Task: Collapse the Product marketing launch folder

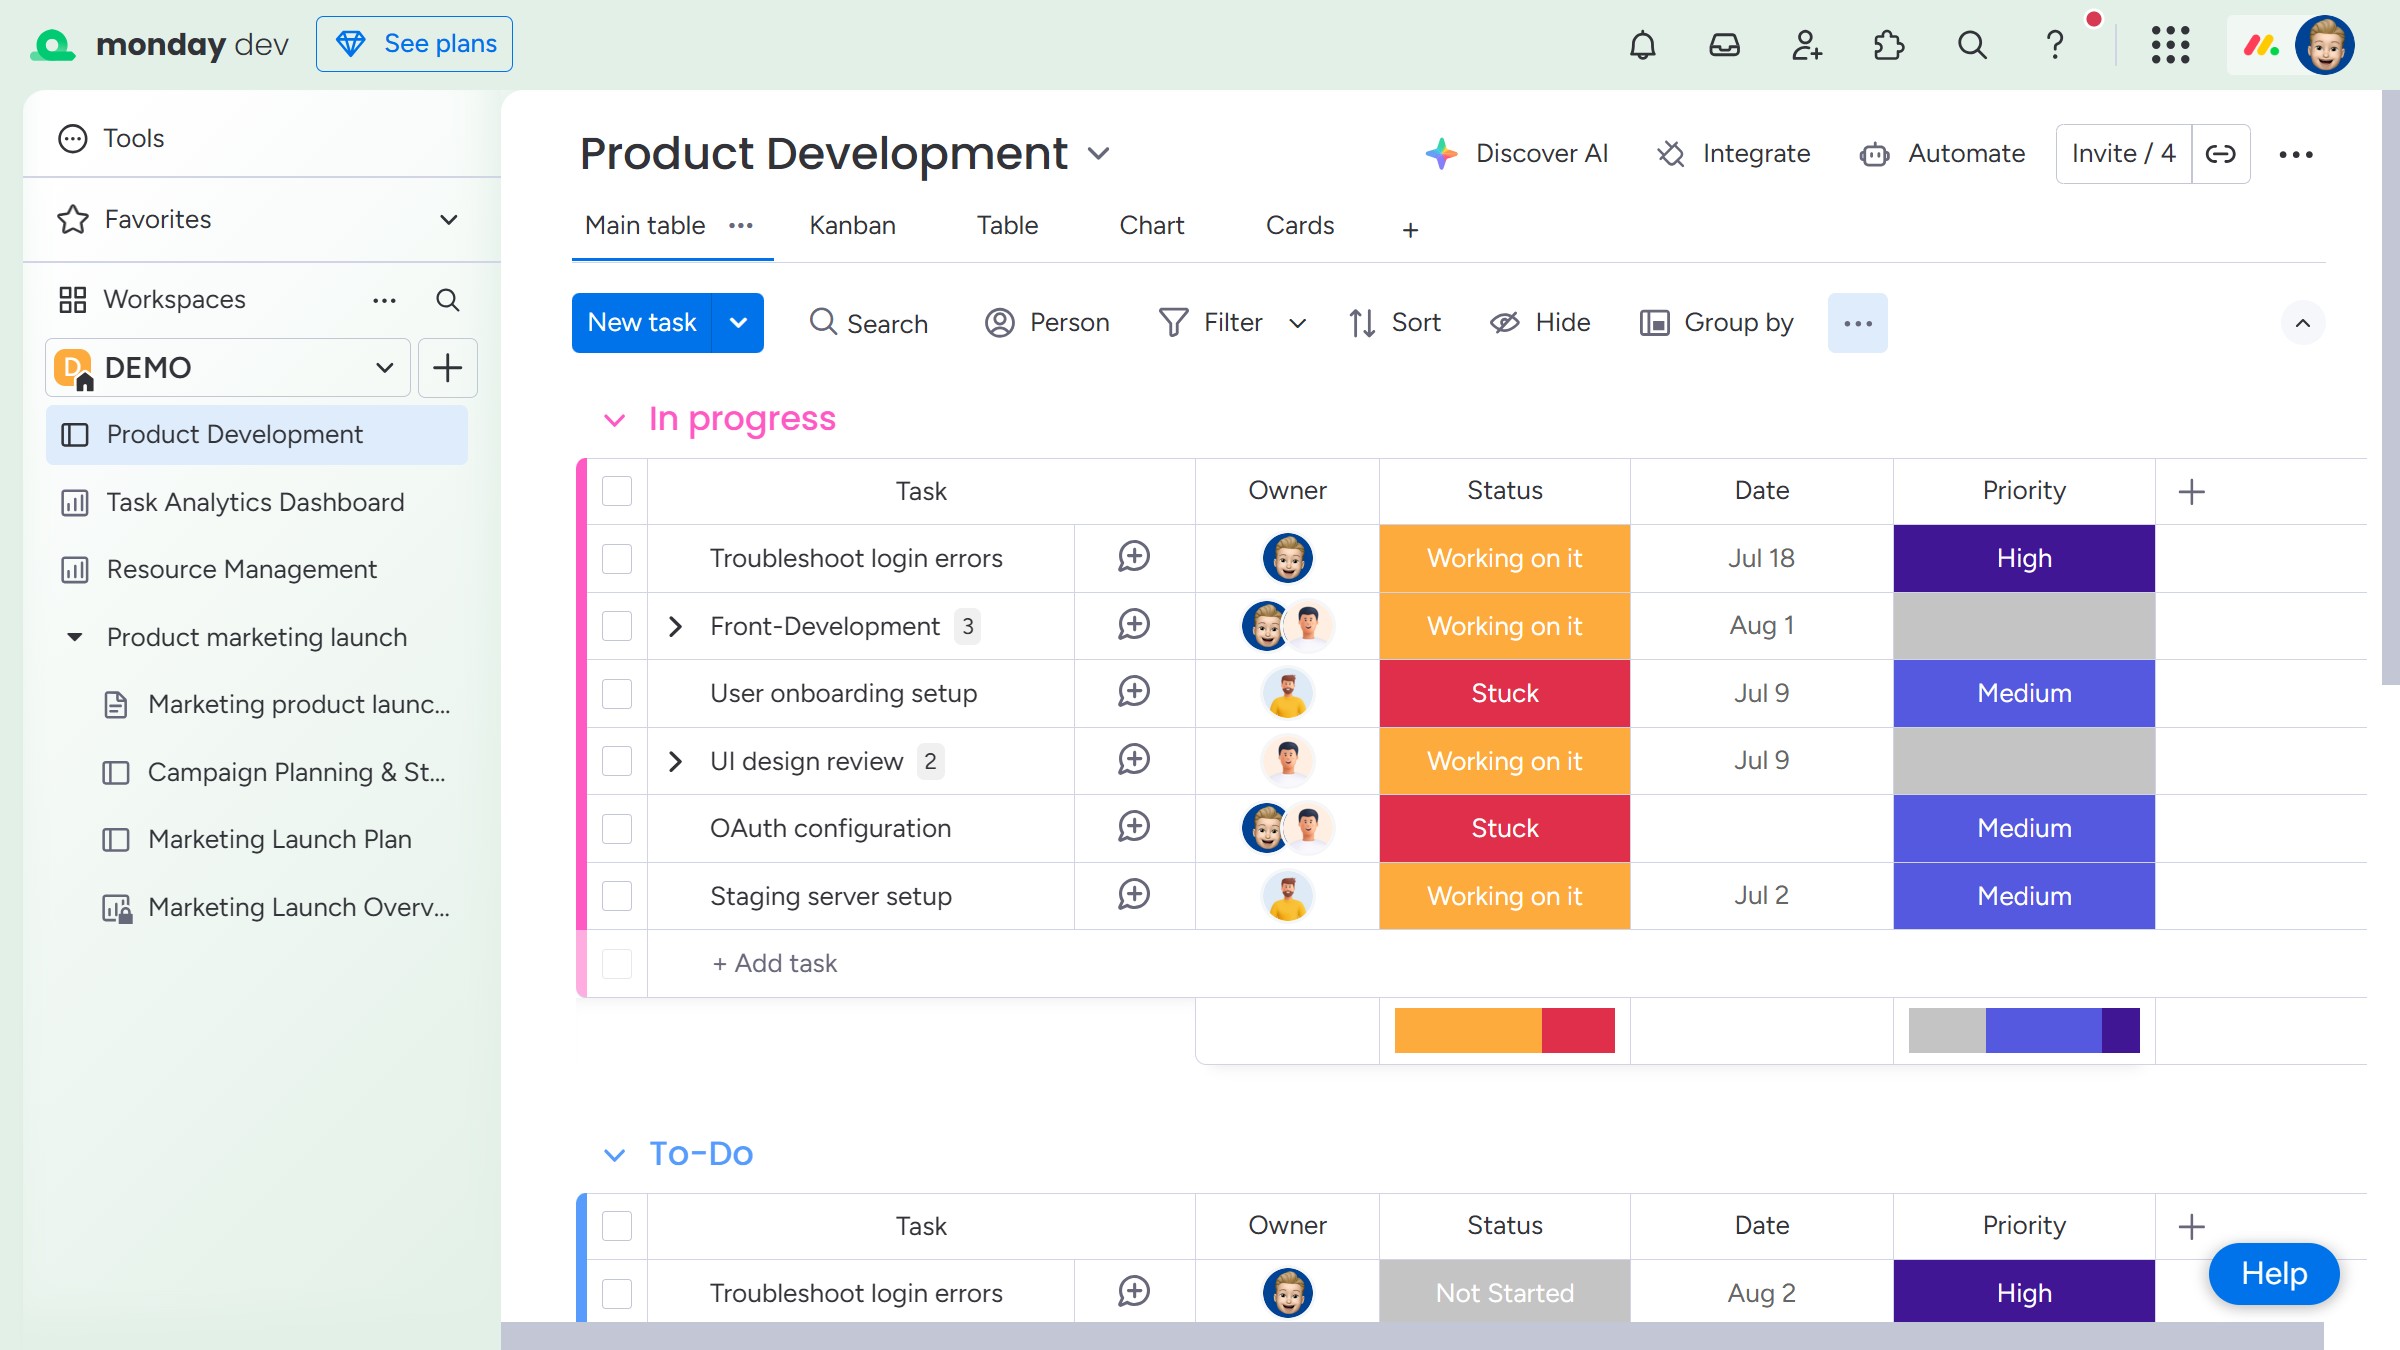Action: click(74, 637)
